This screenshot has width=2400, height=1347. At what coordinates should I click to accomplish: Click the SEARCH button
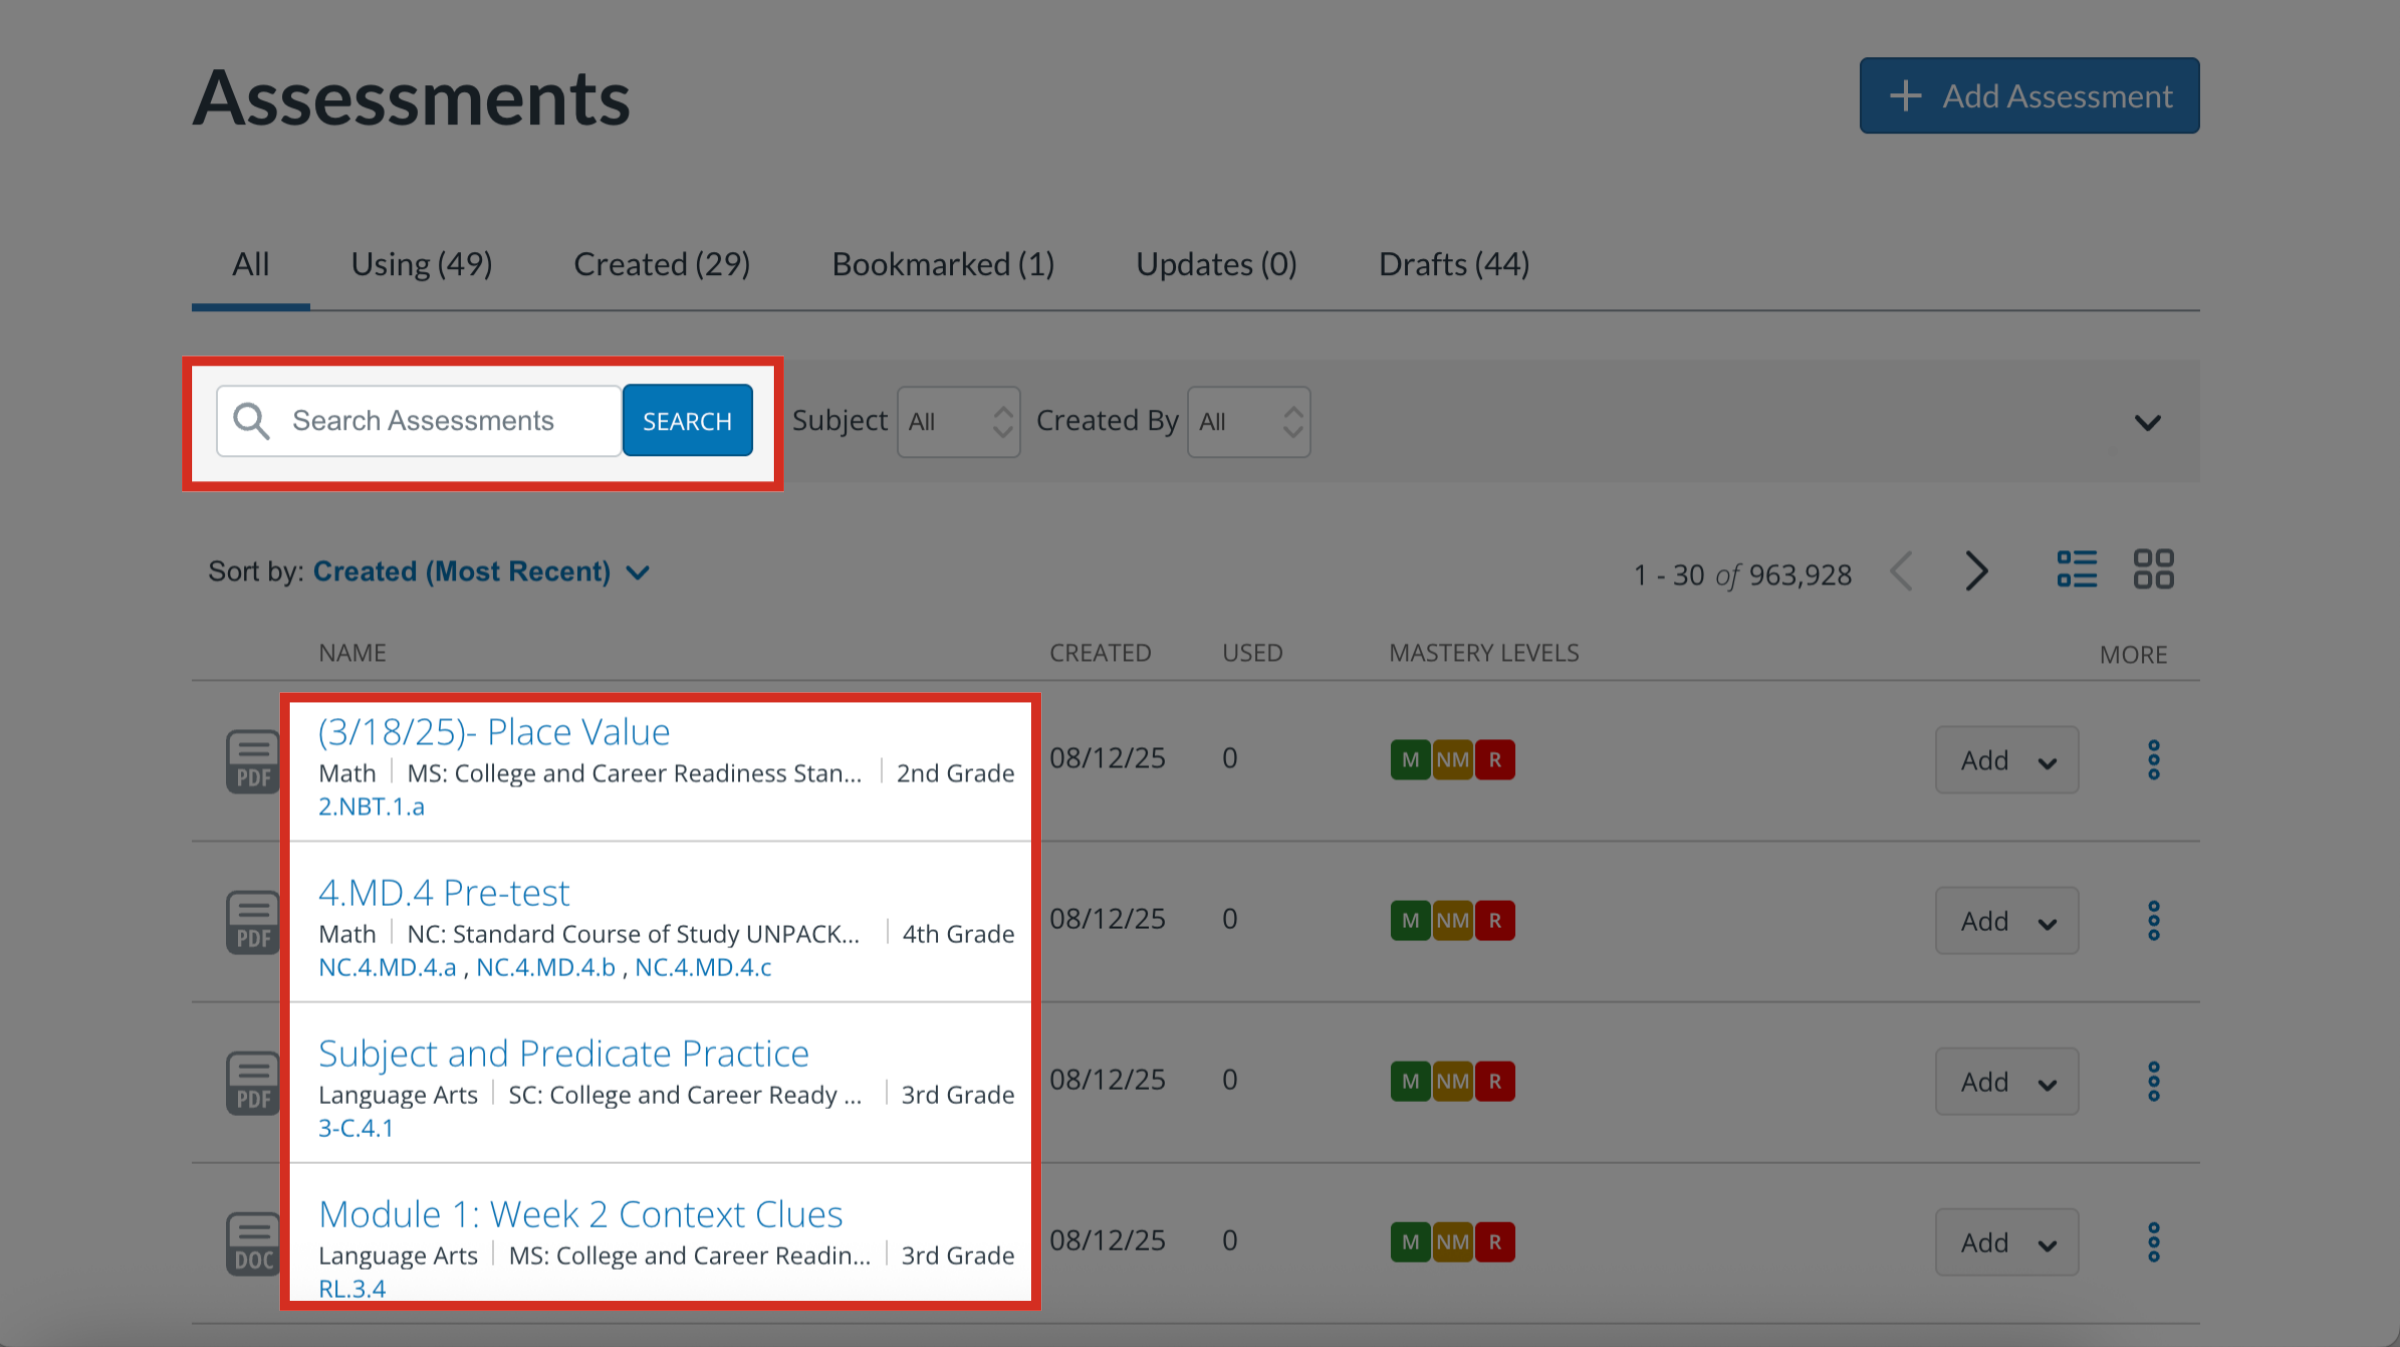tap(687, 420)
